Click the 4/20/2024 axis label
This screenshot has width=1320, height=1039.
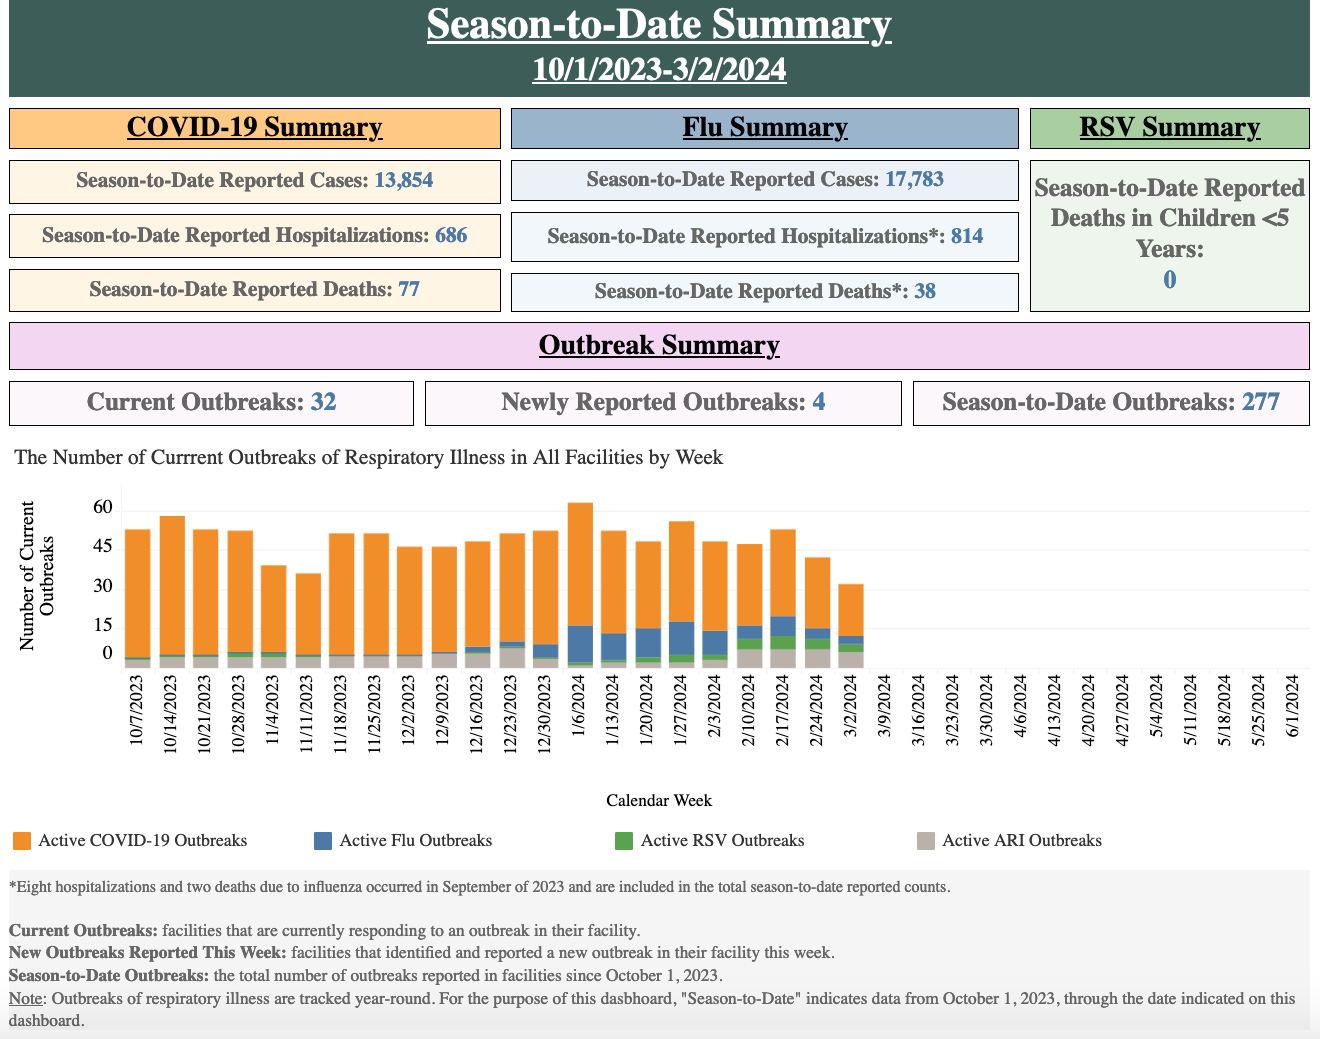[x=1089, y=711]
